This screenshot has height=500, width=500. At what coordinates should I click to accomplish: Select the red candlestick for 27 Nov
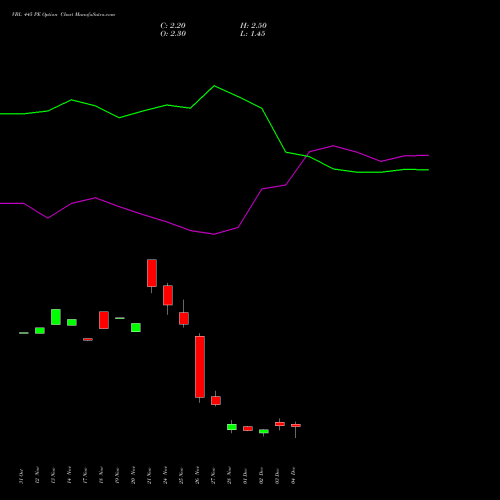(216, 400)
